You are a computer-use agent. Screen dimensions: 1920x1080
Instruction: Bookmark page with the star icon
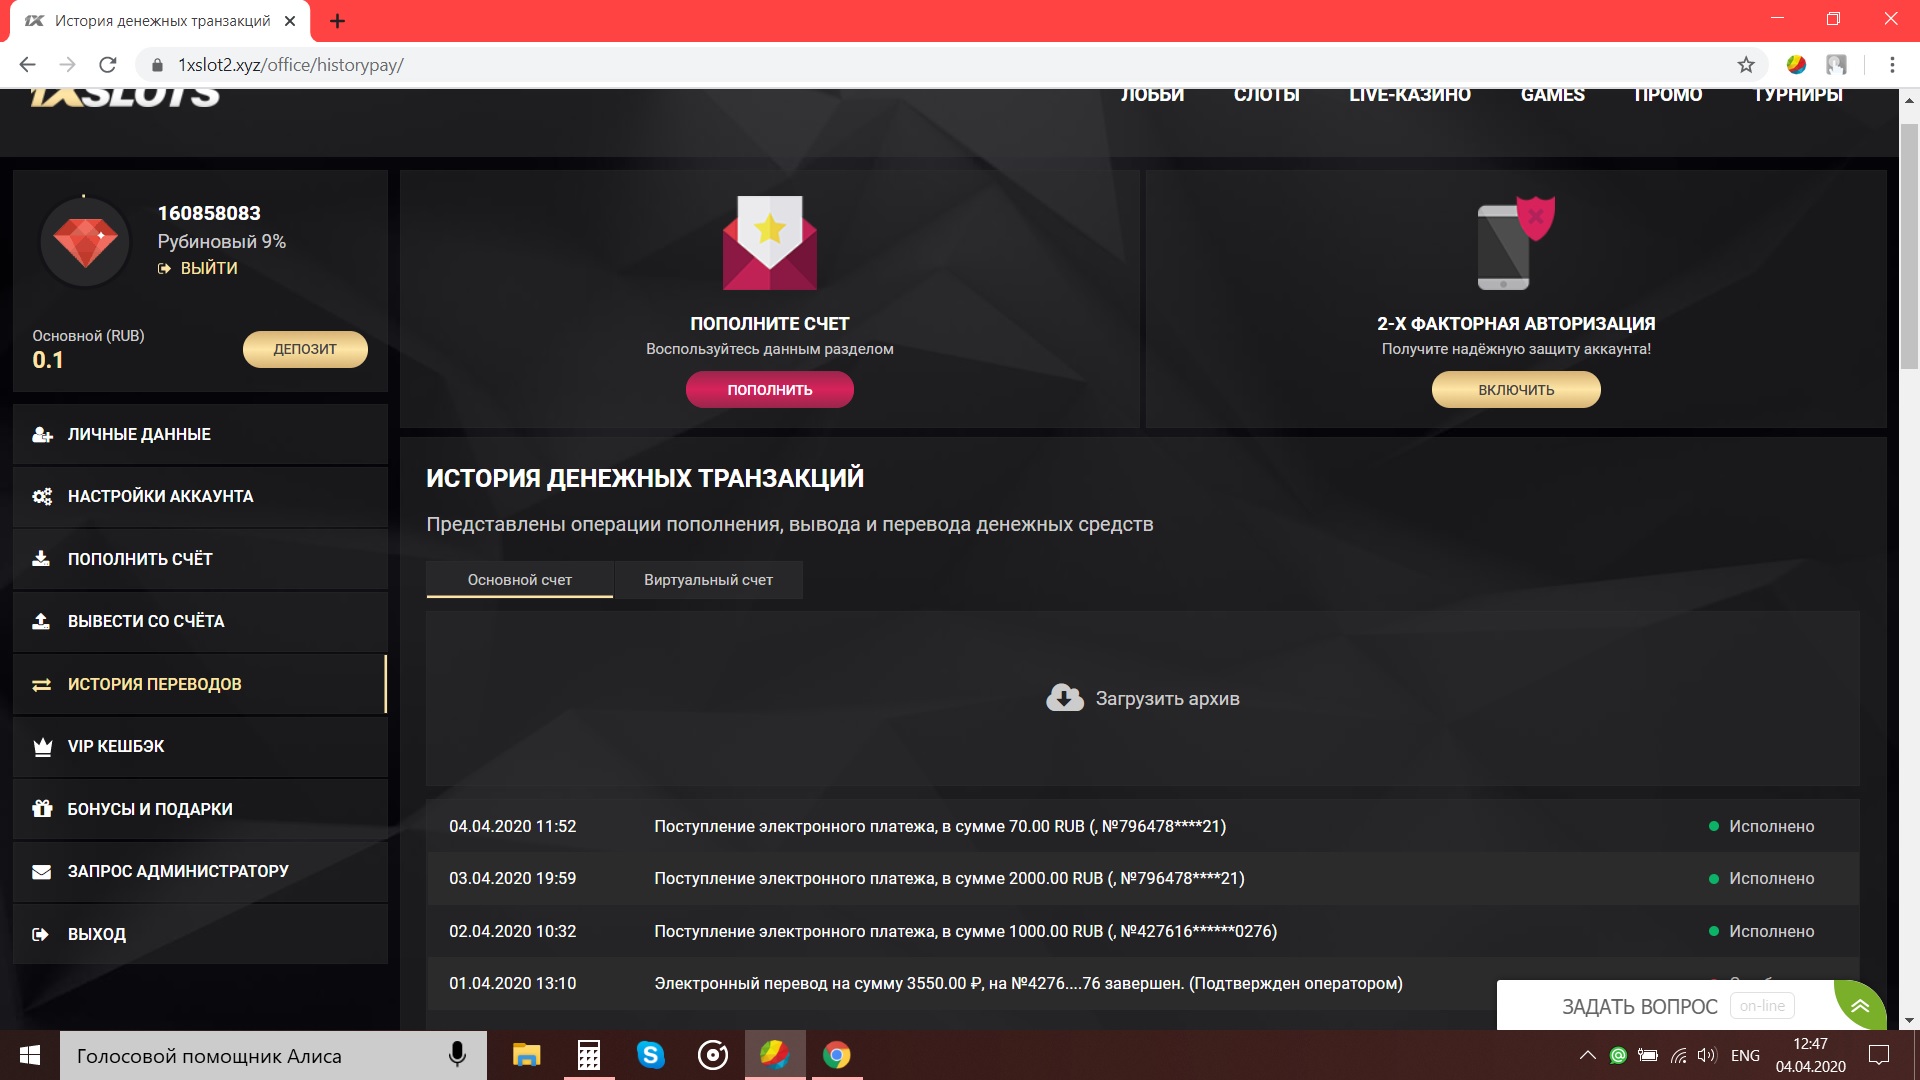tap(1746, 65)
